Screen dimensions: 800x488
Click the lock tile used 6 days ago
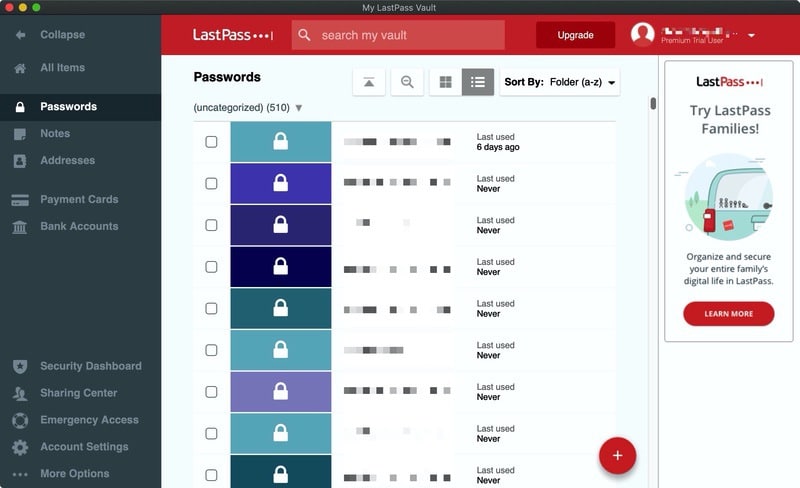click(281, 141)
